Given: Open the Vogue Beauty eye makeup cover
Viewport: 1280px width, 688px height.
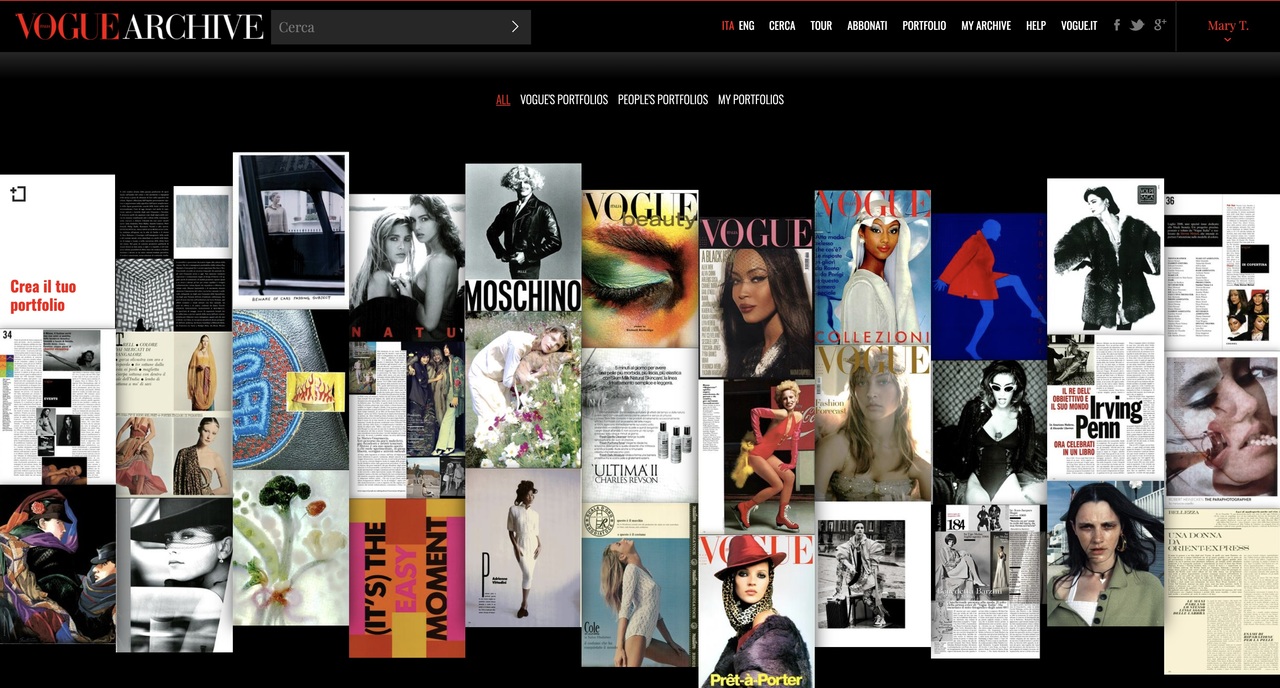Looking at the screenshot, I should click(x=640, y=268).
